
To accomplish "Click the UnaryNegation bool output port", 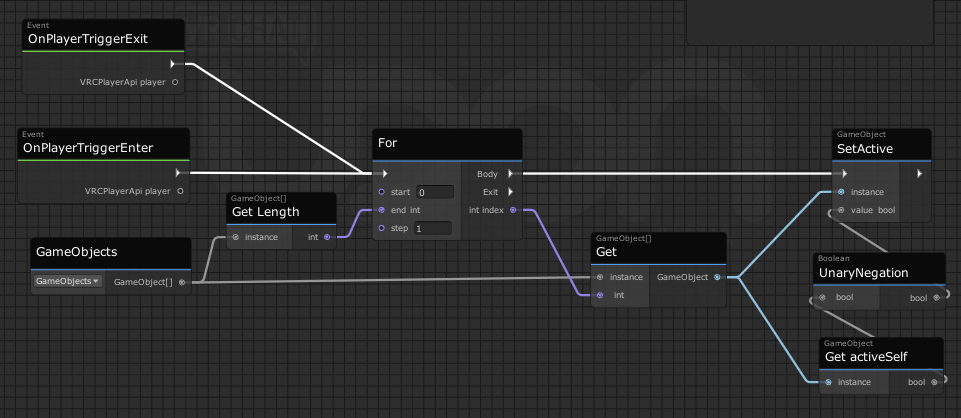I will 936,298.
